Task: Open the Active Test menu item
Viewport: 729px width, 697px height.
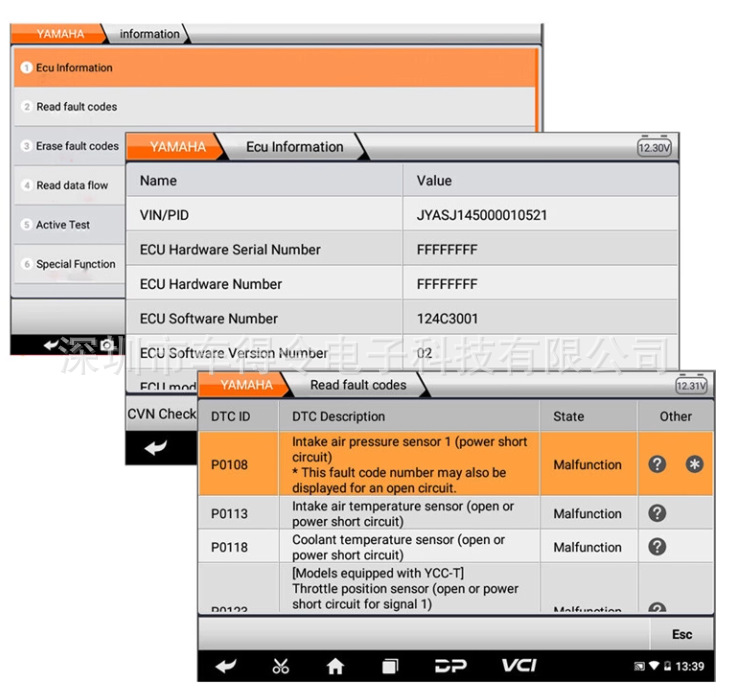Action: coord(70,225)
